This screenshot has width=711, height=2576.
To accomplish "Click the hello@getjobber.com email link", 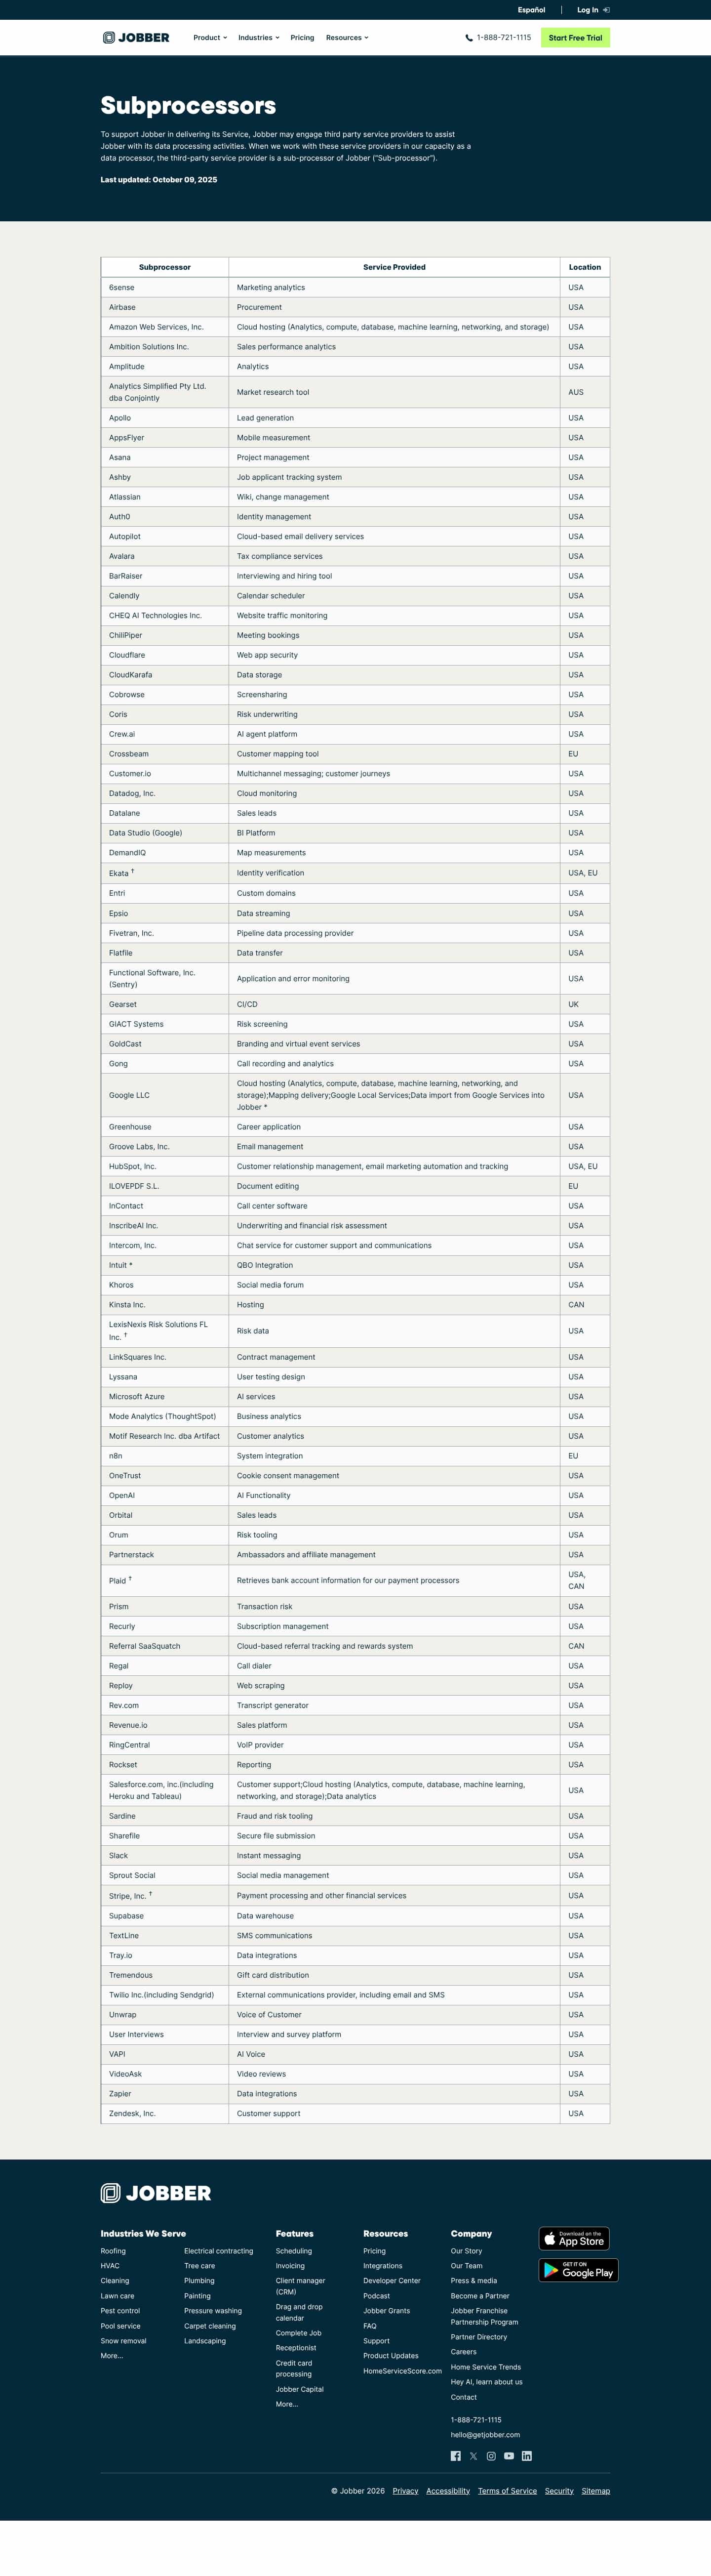I will click(485, 2435).
